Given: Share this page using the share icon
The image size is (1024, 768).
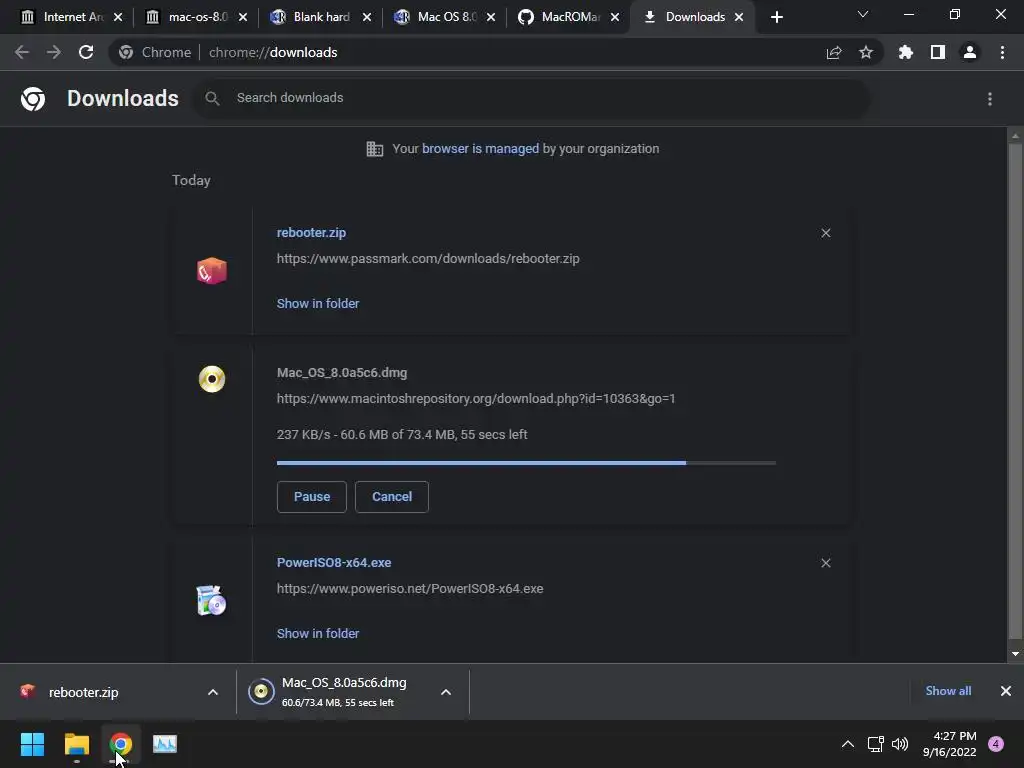Looking at the screenshot, I should click(x=834, y=52).
